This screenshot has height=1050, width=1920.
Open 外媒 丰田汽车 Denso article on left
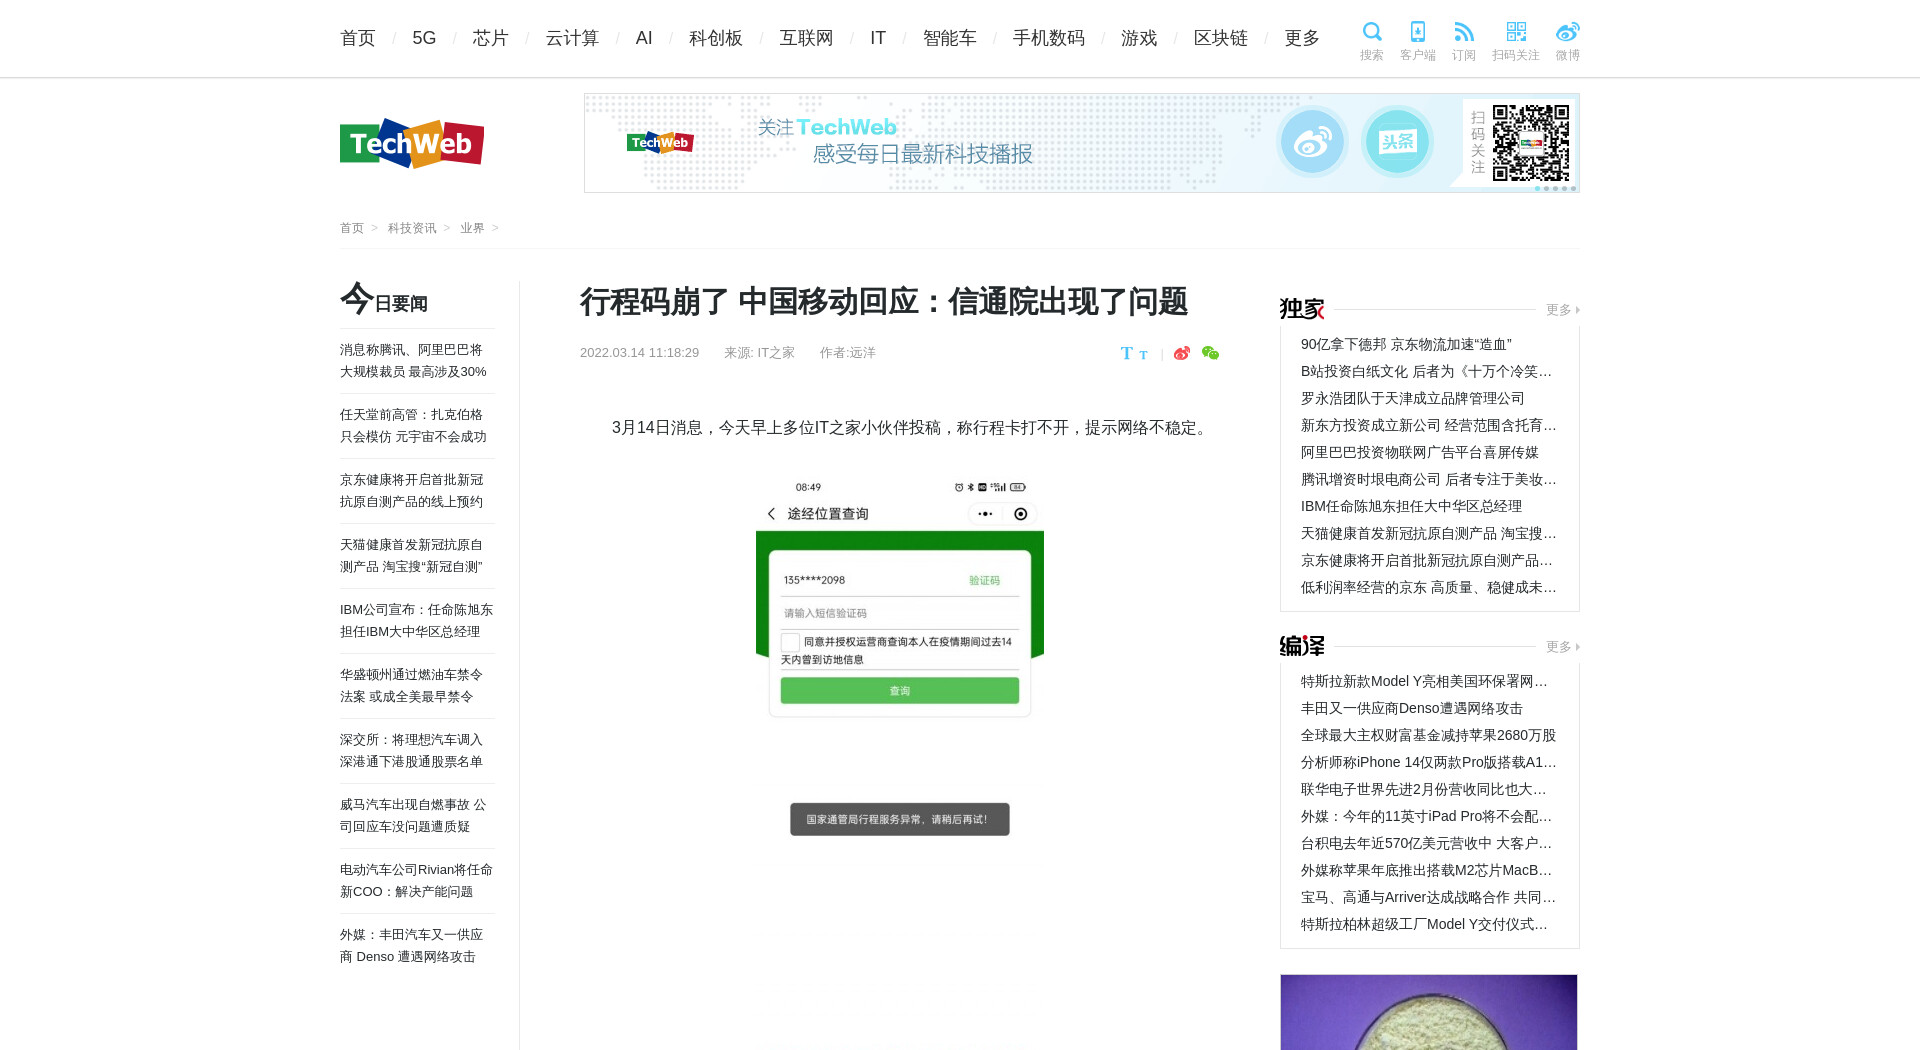click(412, 946)
